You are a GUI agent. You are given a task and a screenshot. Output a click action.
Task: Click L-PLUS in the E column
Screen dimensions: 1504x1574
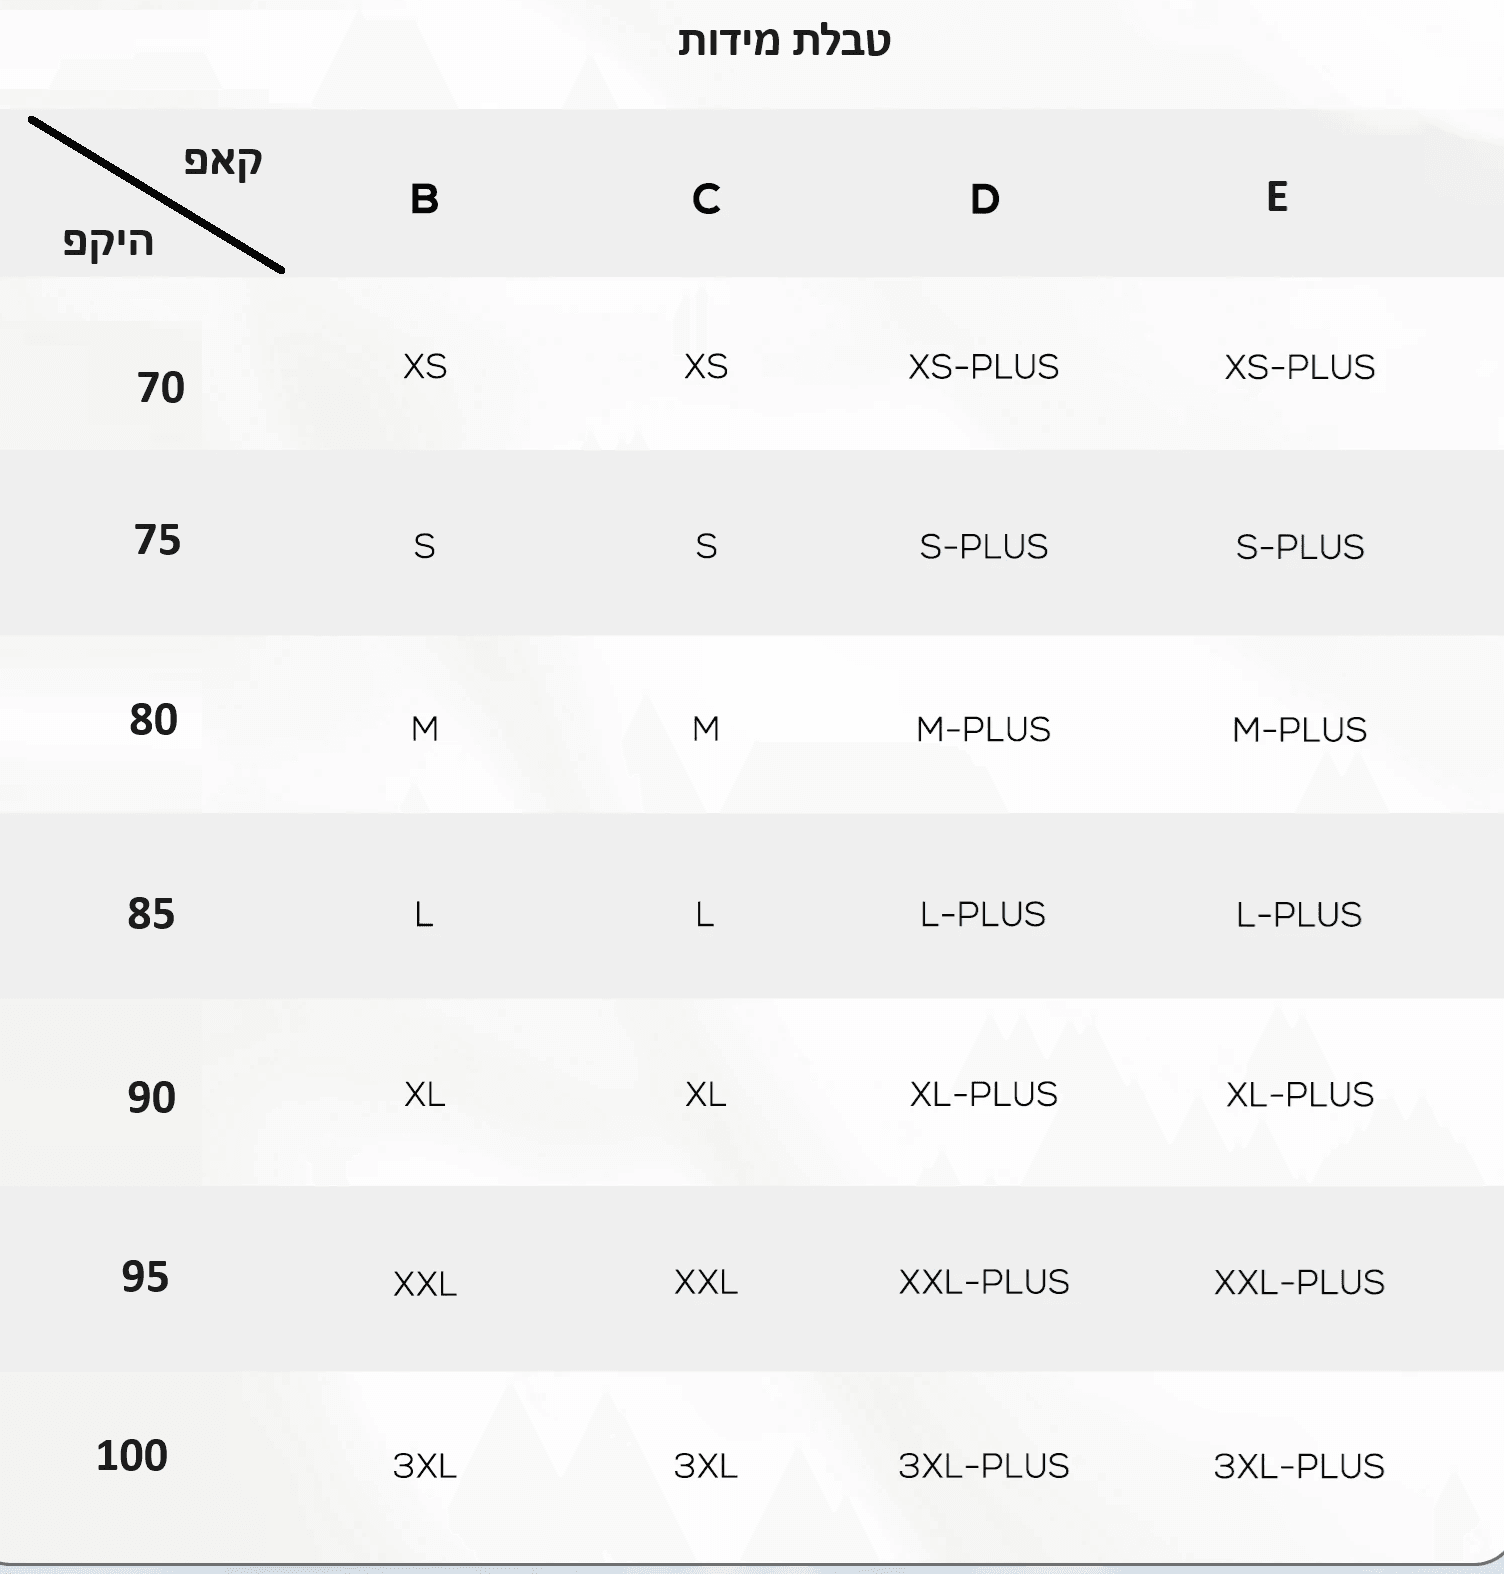coord(1299,915)
